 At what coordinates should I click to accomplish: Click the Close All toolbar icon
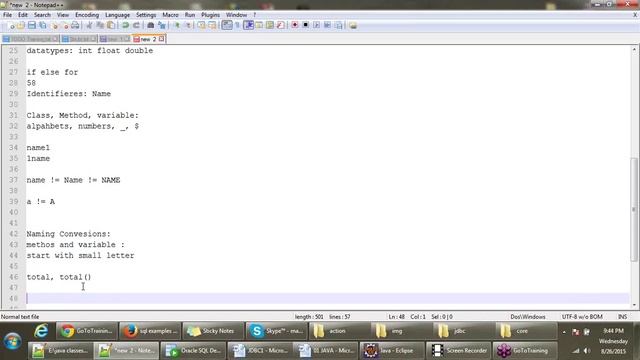click(x=65, y=25)
